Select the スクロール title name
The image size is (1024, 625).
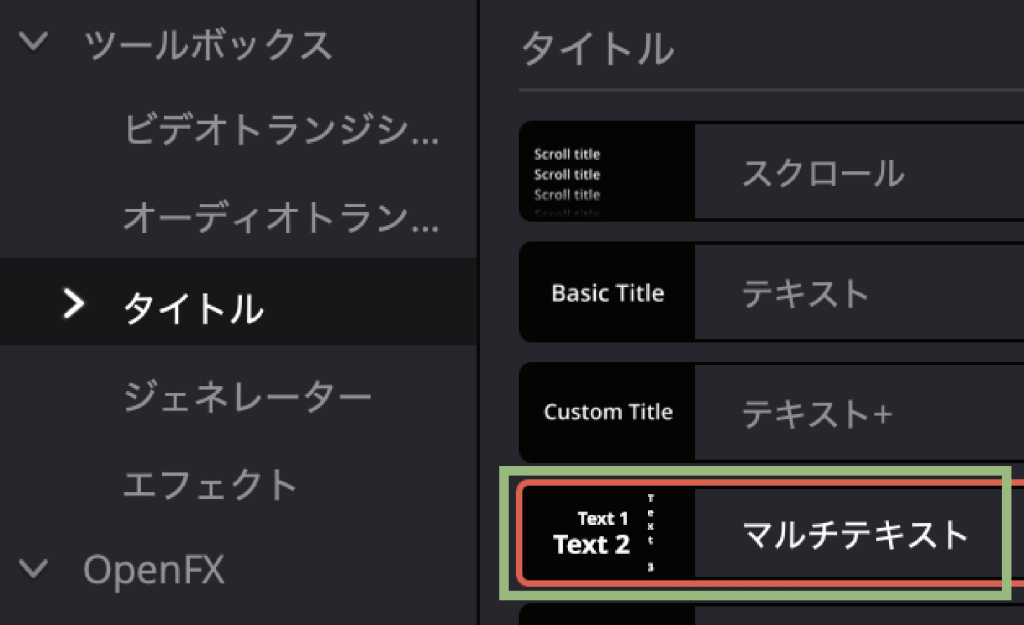click(822, 173)
